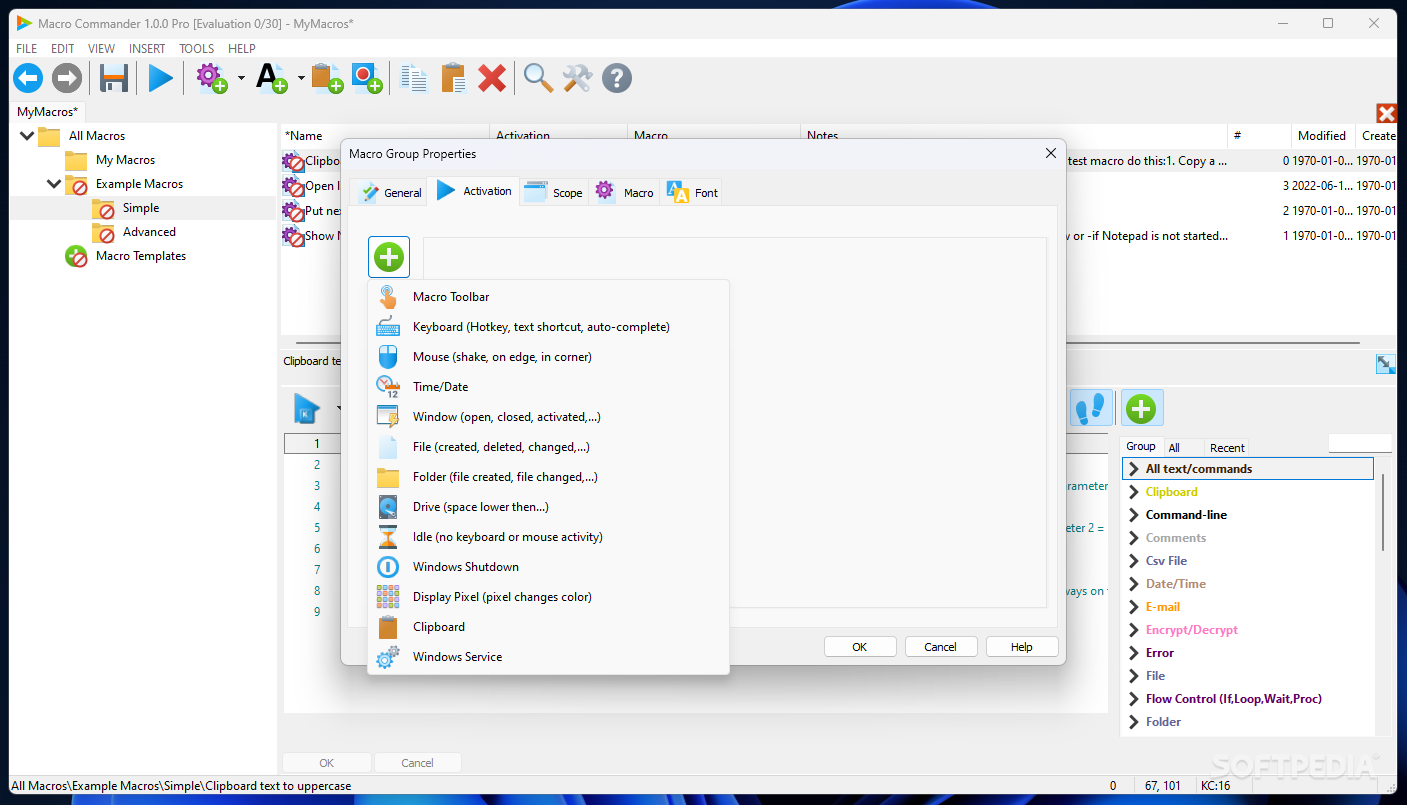Viewport: 1407px width, 805px height.
Task: Click Help in Macro Group Properties
Action: click(x=1021, y=647)
